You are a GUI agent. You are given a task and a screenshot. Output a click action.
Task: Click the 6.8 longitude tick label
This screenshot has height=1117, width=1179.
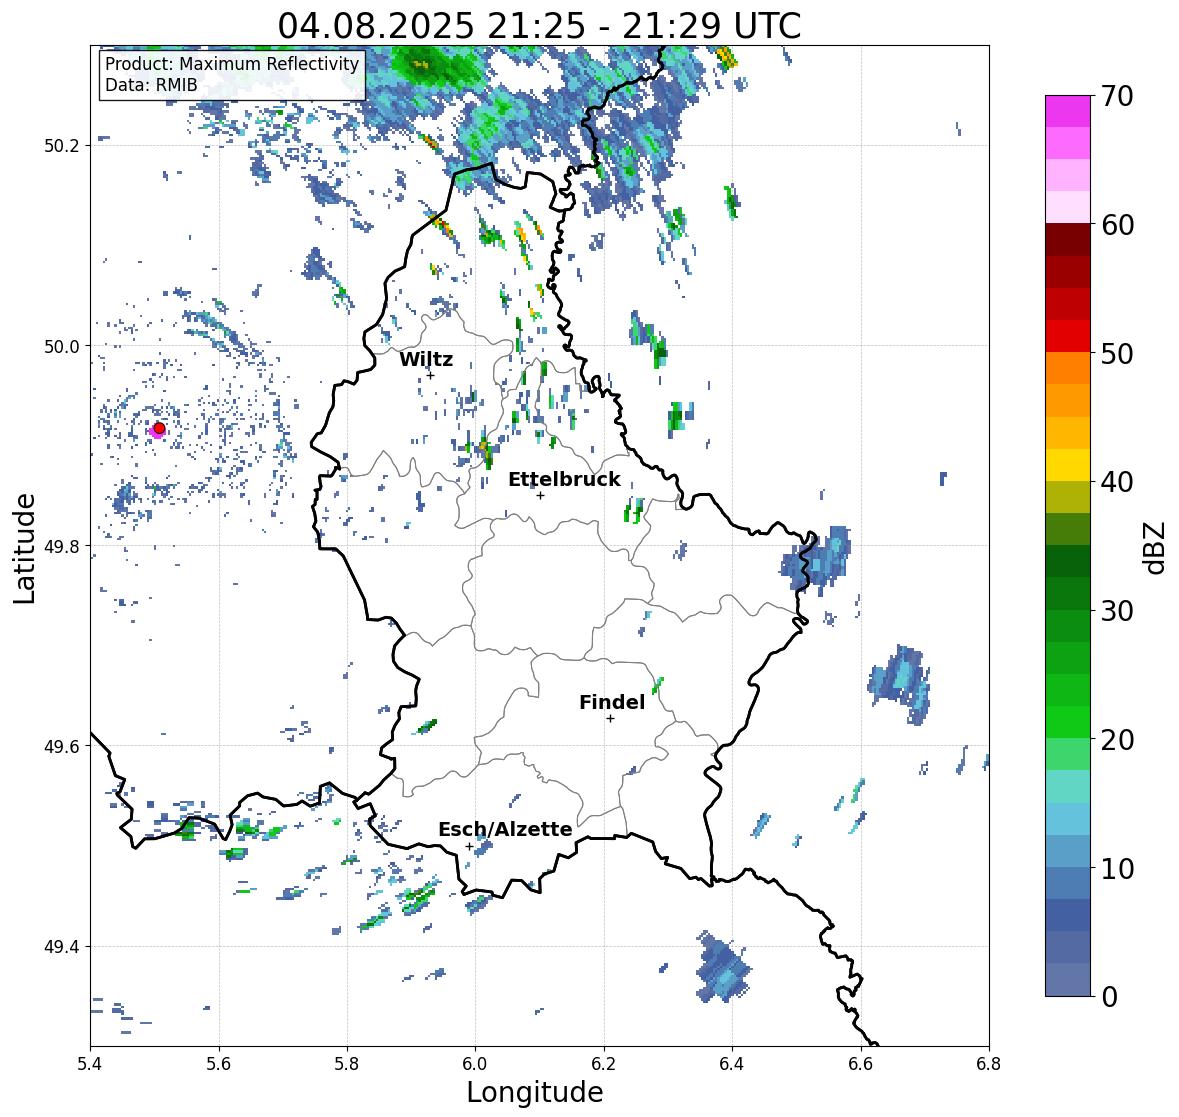pos(989,1063)
